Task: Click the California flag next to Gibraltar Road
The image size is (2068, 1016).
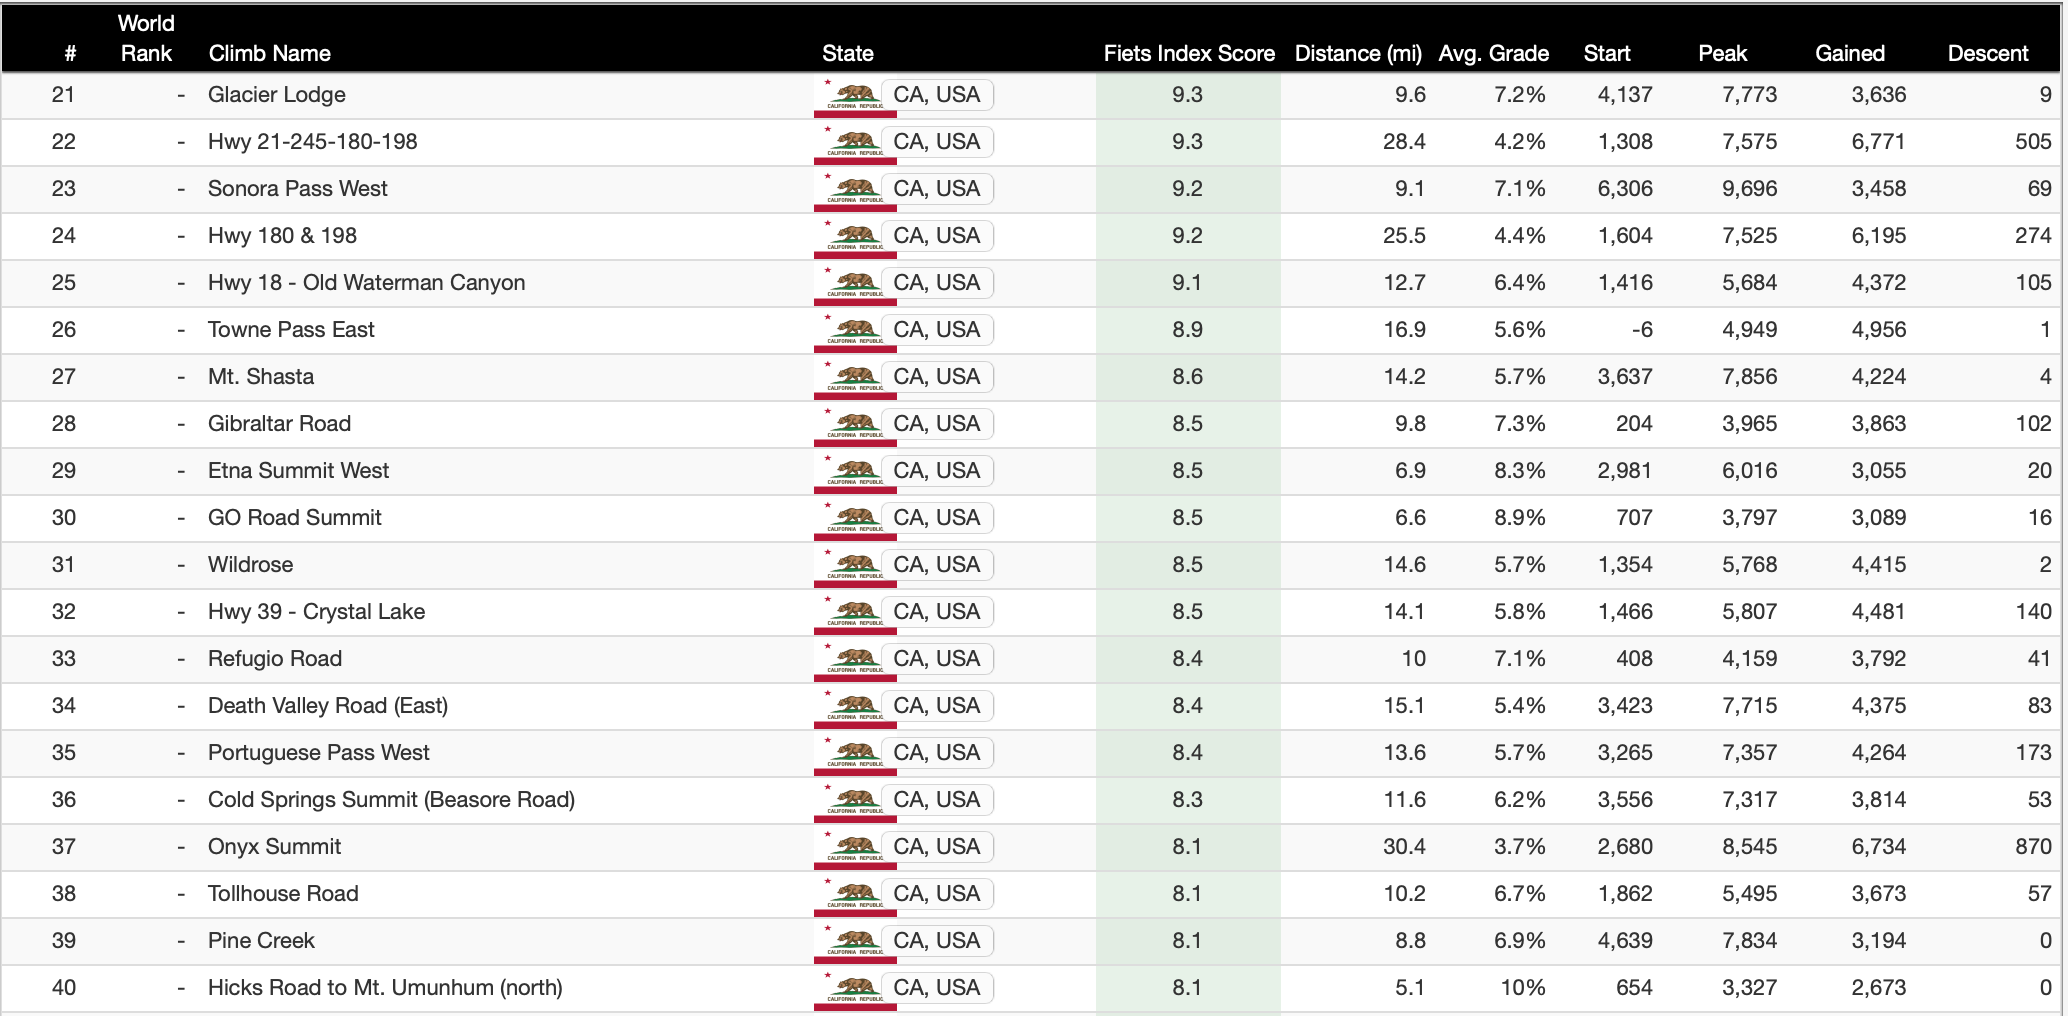Action: 855,425
